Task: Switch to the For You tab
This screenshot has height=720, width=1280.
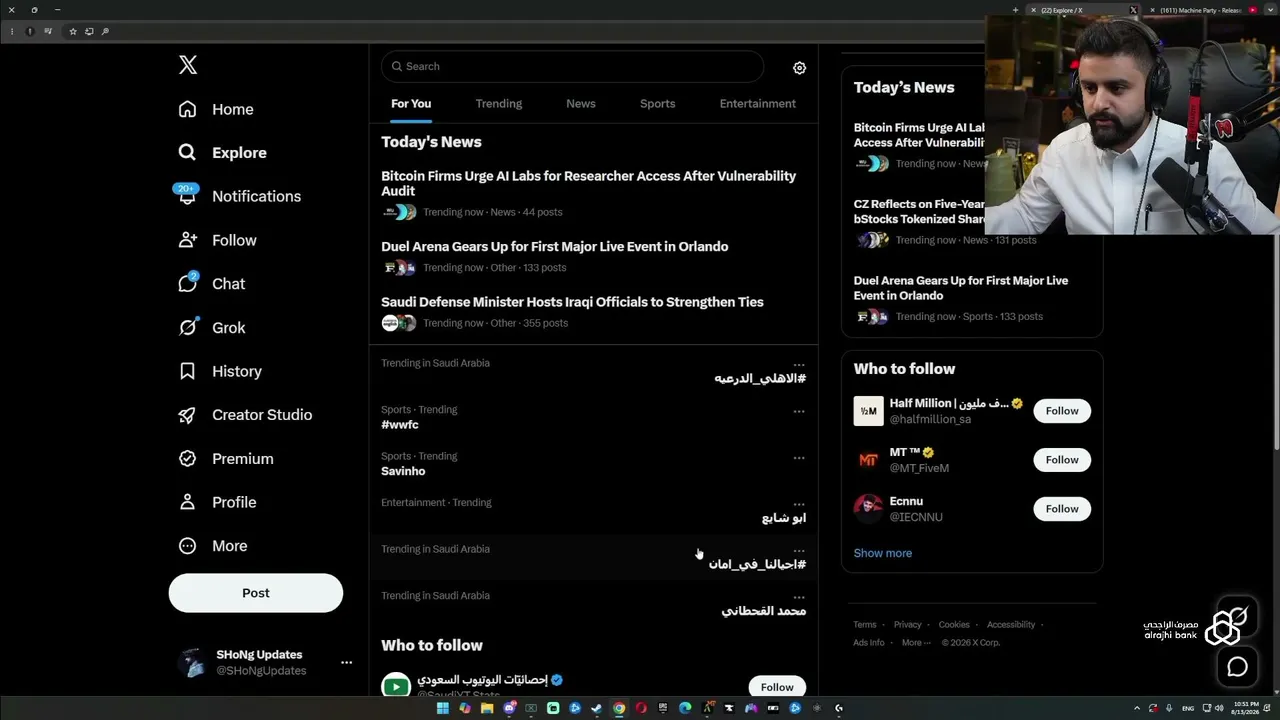Action: click(411, 104)
